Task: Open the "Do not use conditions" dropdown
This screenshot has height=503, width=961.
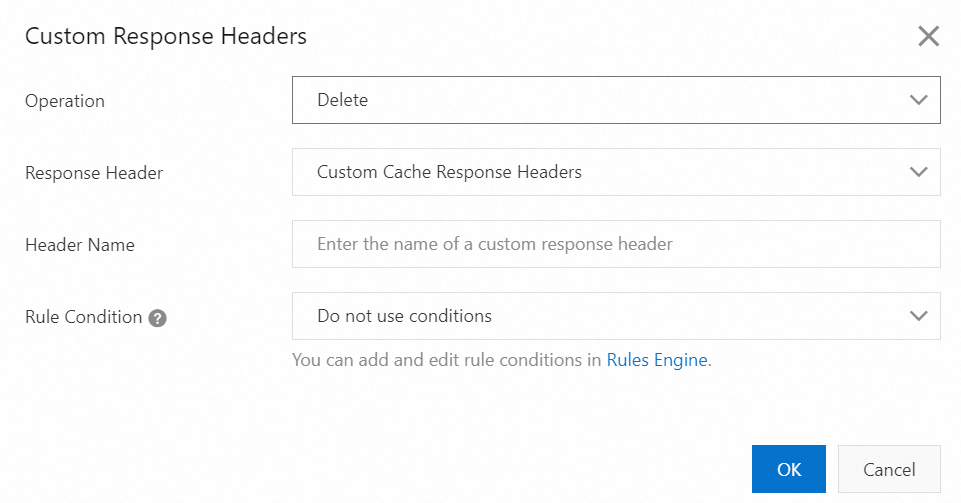Action: (615, 316)
